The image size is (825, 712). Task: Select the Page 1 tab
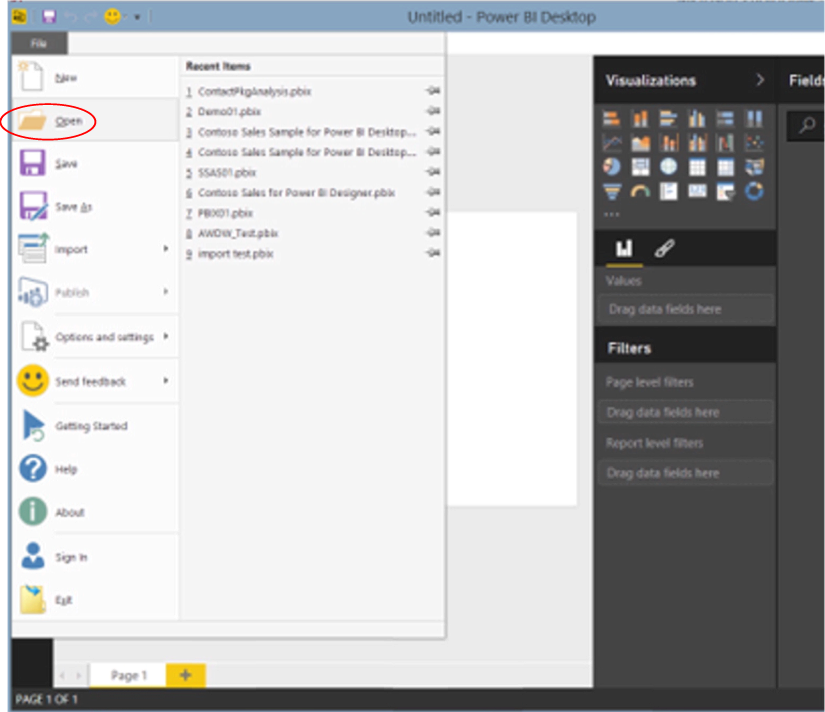(129, 675)
